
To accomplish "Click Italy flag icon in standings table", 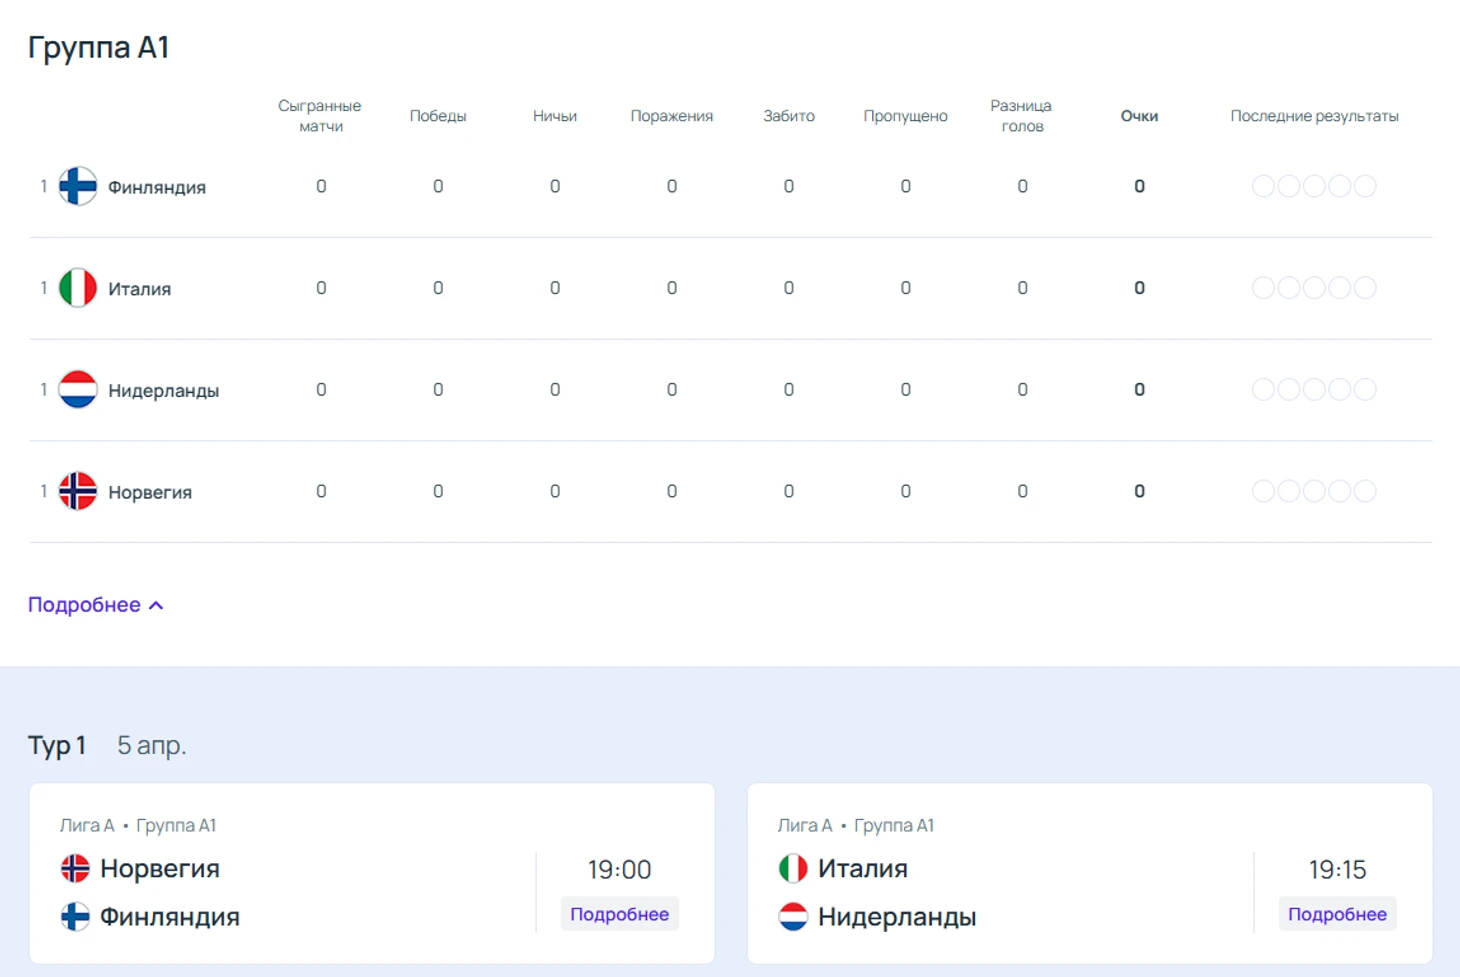I will (x=77, y=288).
